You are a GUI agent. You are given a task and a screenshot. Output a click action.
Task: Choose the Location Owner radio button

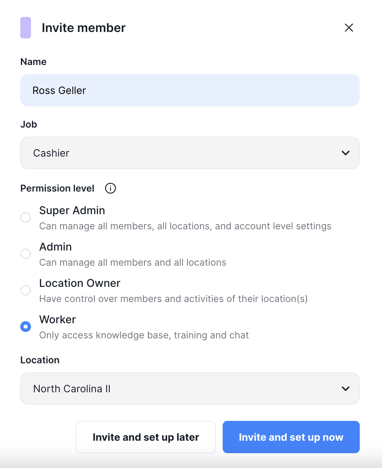(26, 290)
